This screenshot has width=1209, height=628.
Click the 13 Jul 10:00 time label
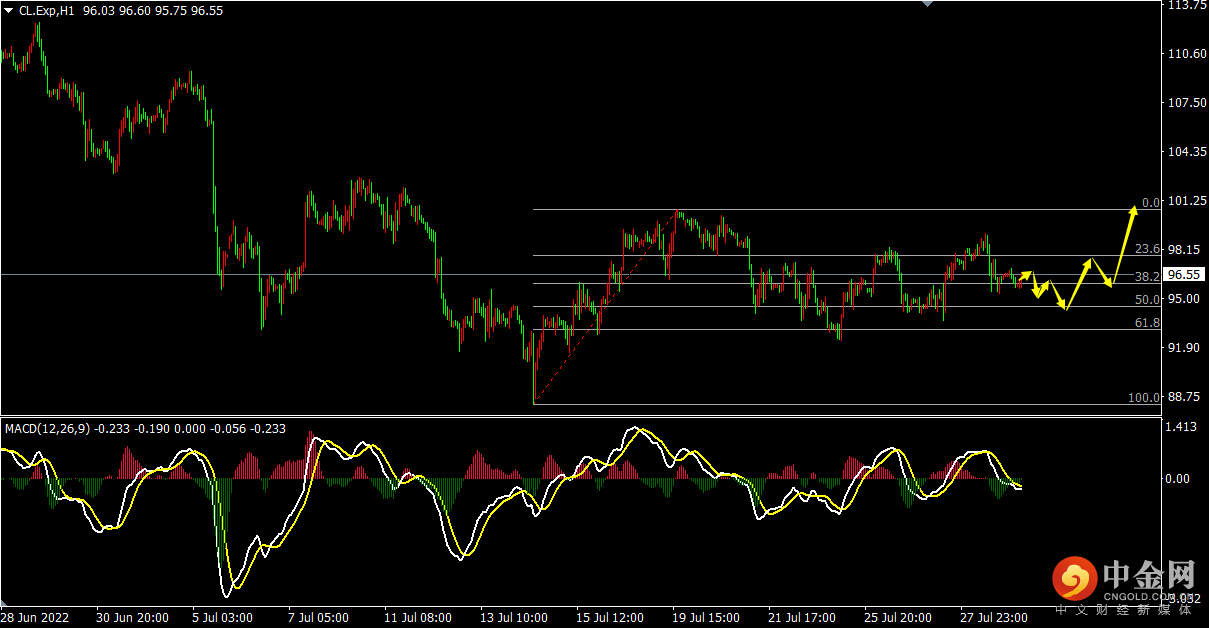coord(514,618)
